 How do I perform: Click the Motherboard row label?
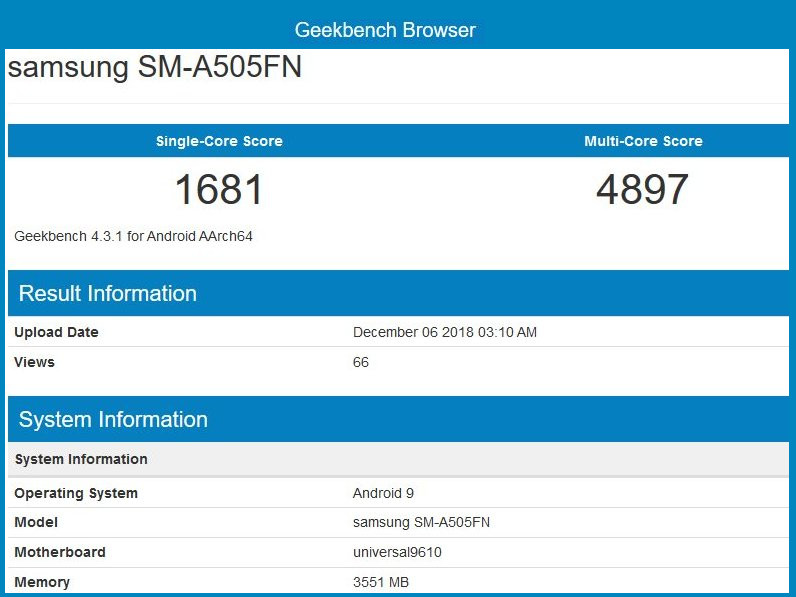[x=60, y=552]
